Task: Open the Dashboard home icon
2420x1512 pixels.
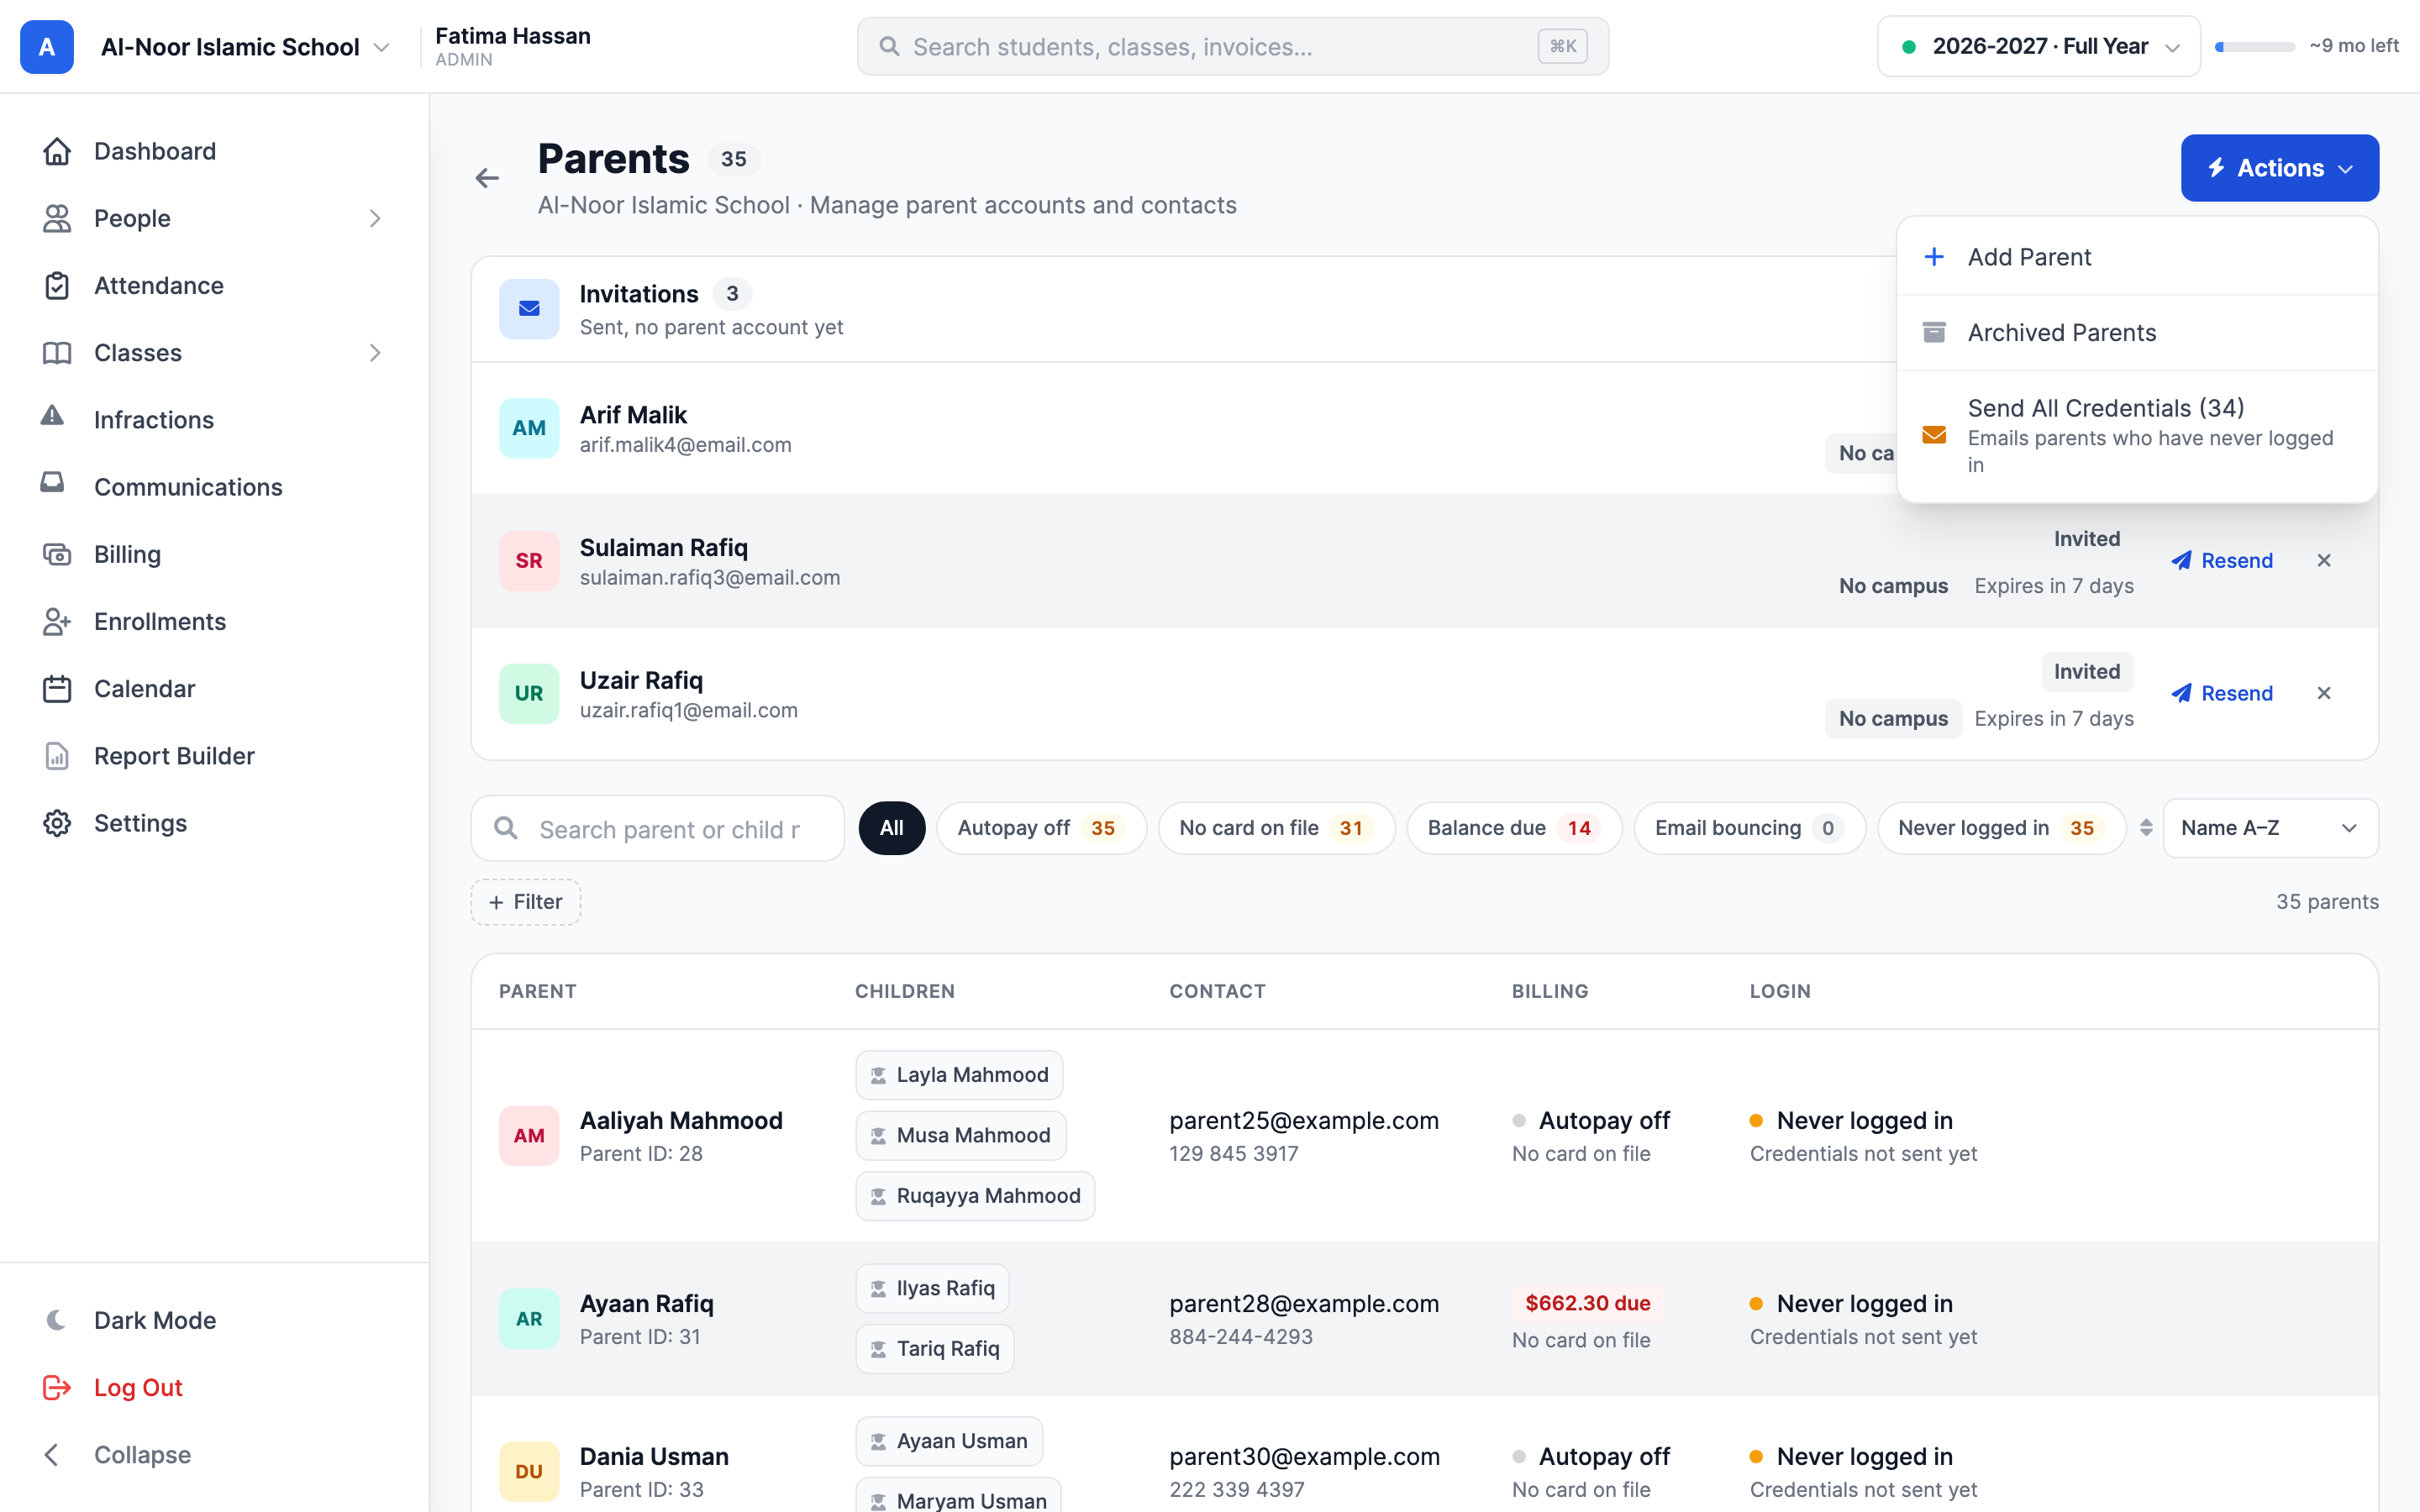Action: coord(57,151)
